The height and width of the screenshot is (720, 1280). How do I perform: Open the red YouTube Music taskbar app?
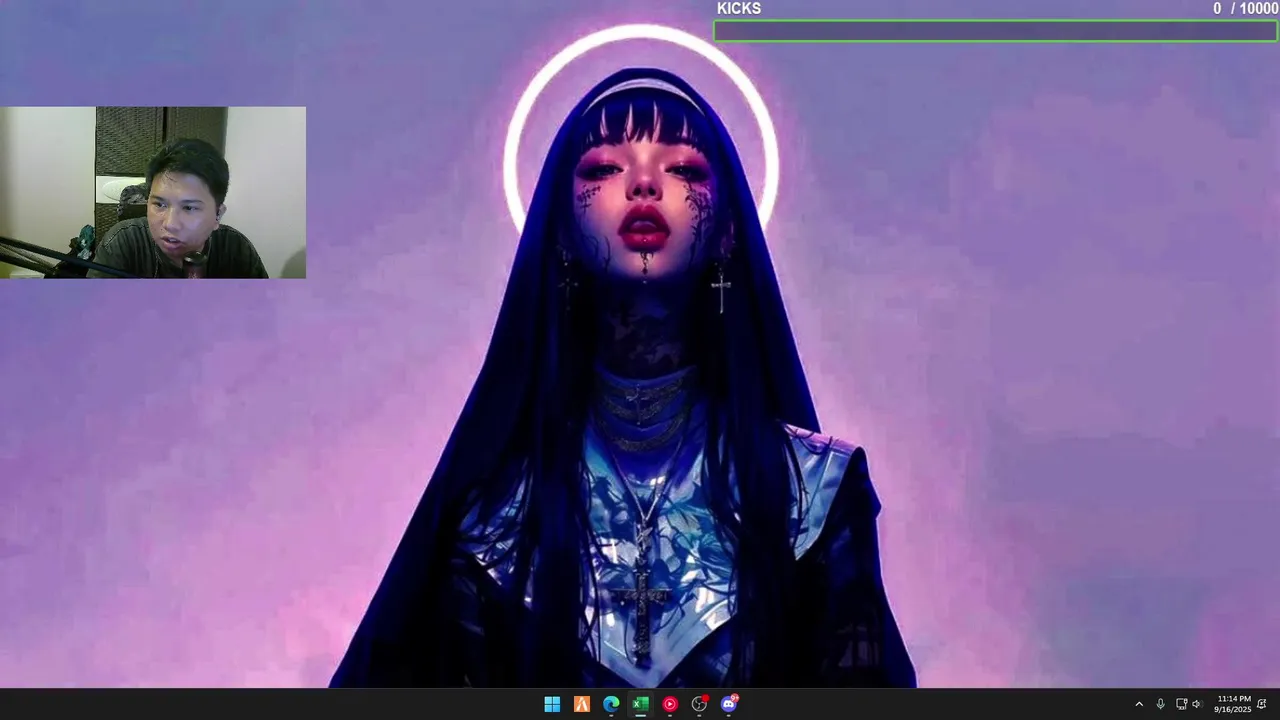pyautogui.click(x=670, y=704)
